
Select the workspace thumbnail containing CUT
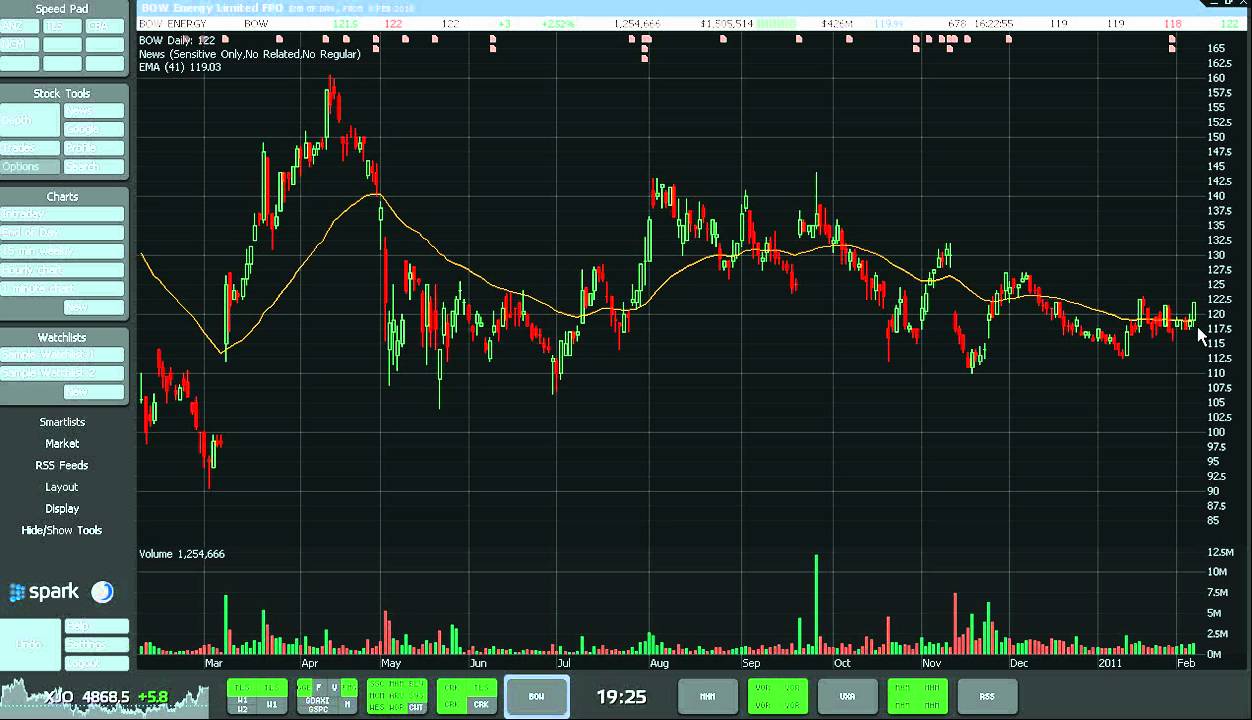tap(397, 696)
